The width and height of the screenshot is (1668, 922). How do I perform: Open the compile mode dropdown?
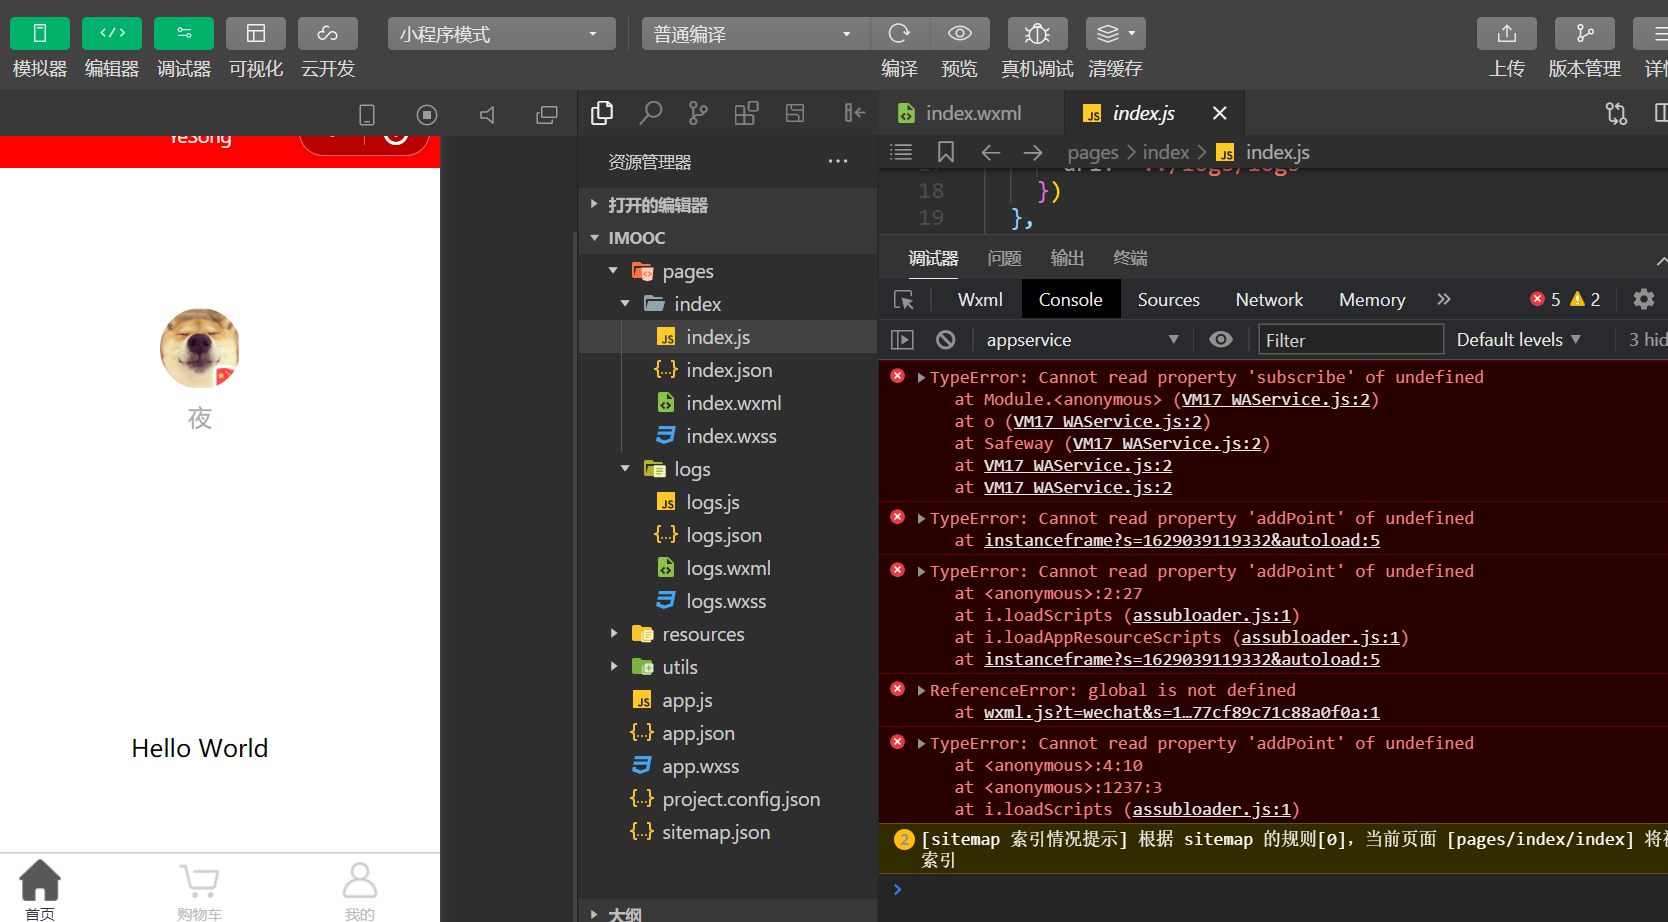click(x=755, y=34)
